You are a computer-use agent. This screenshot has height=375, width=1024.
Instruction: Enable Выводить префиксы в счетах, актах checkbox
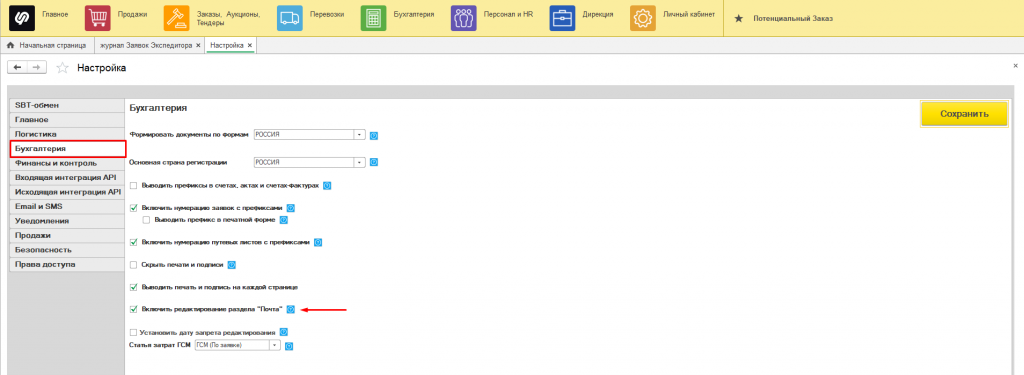pos(134,186)
